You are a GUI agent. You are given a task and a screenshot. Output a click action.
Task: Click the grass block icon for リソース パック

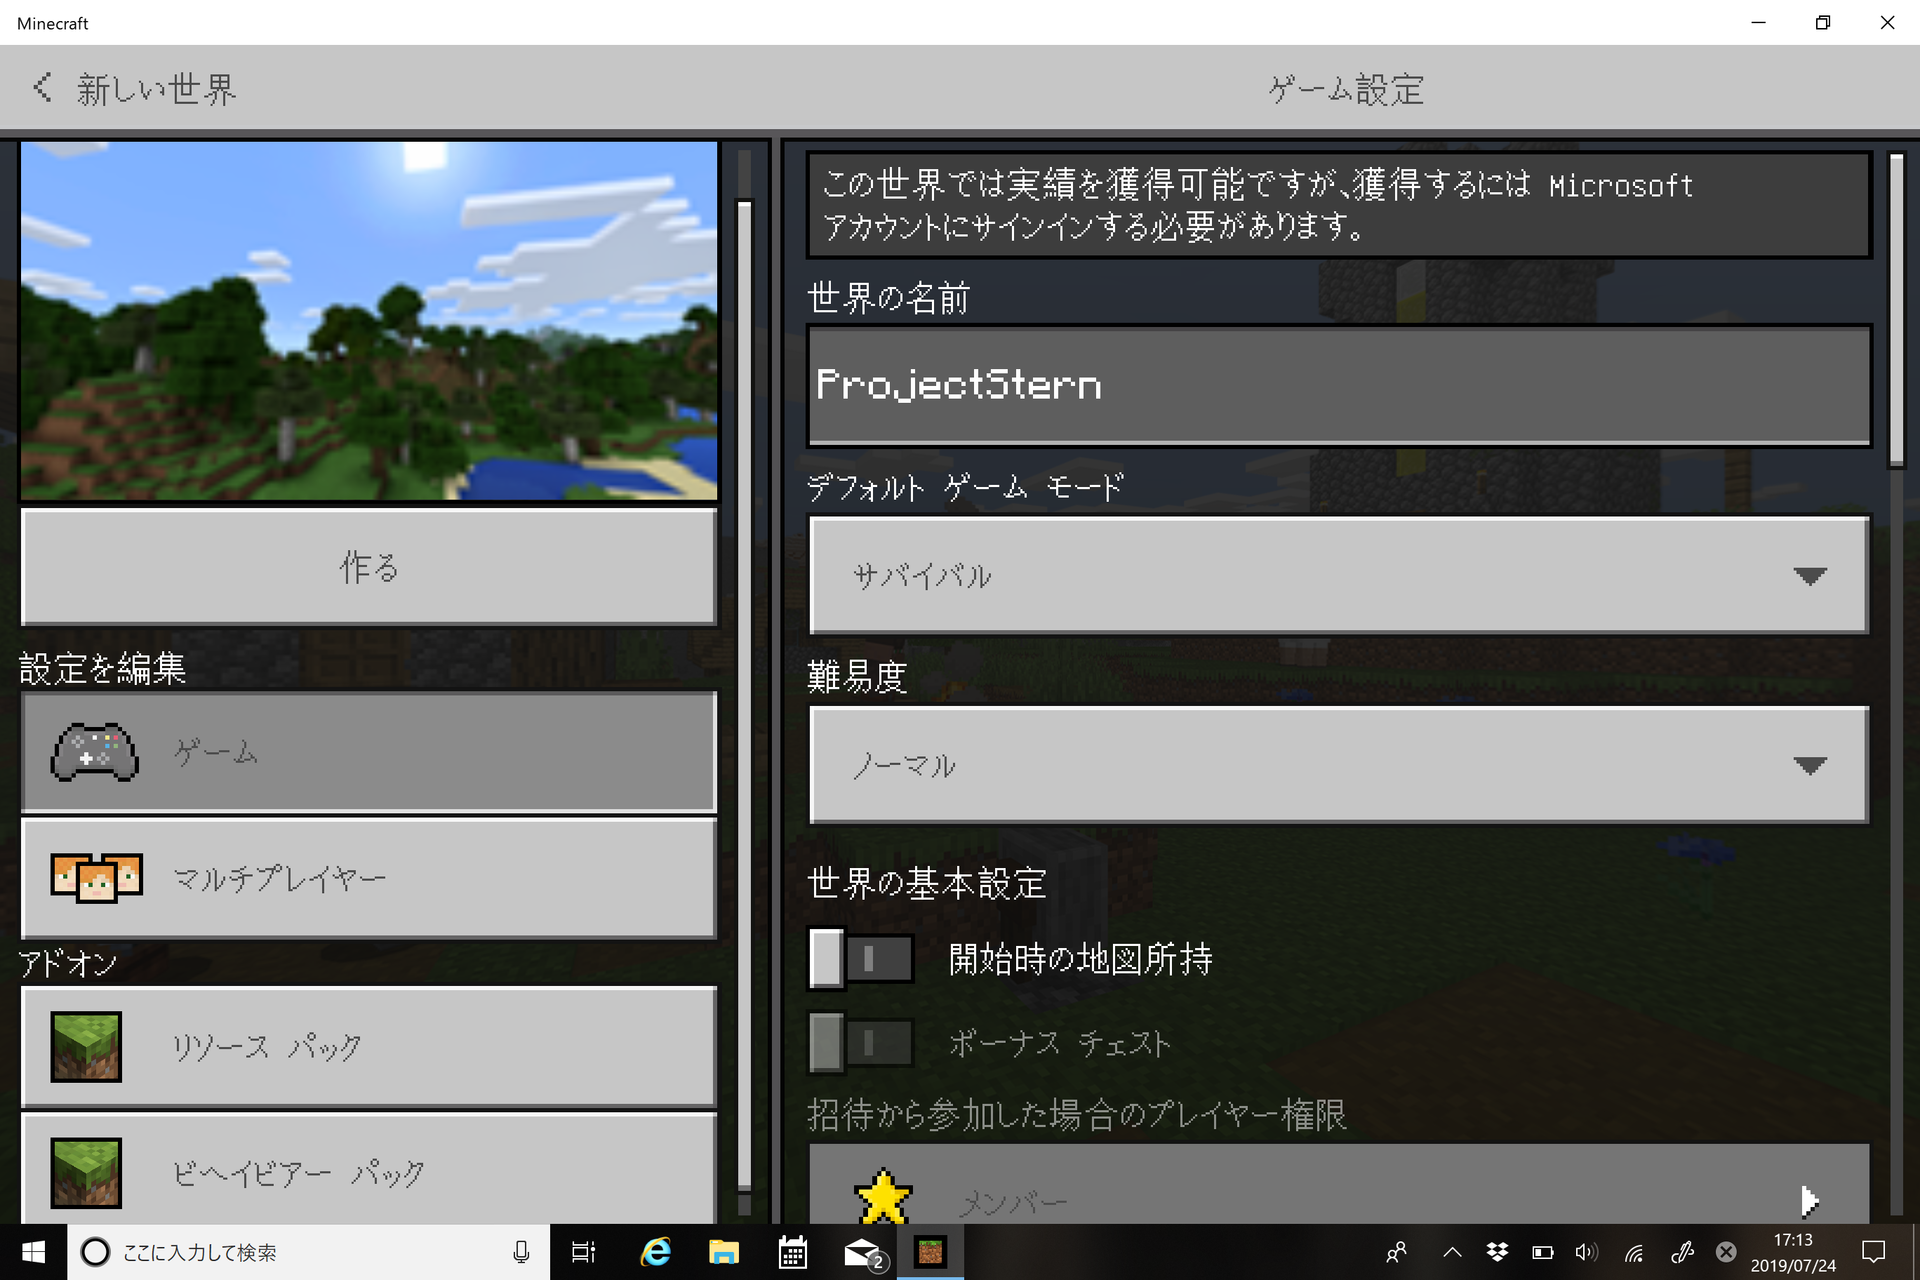click(86, 1046)
